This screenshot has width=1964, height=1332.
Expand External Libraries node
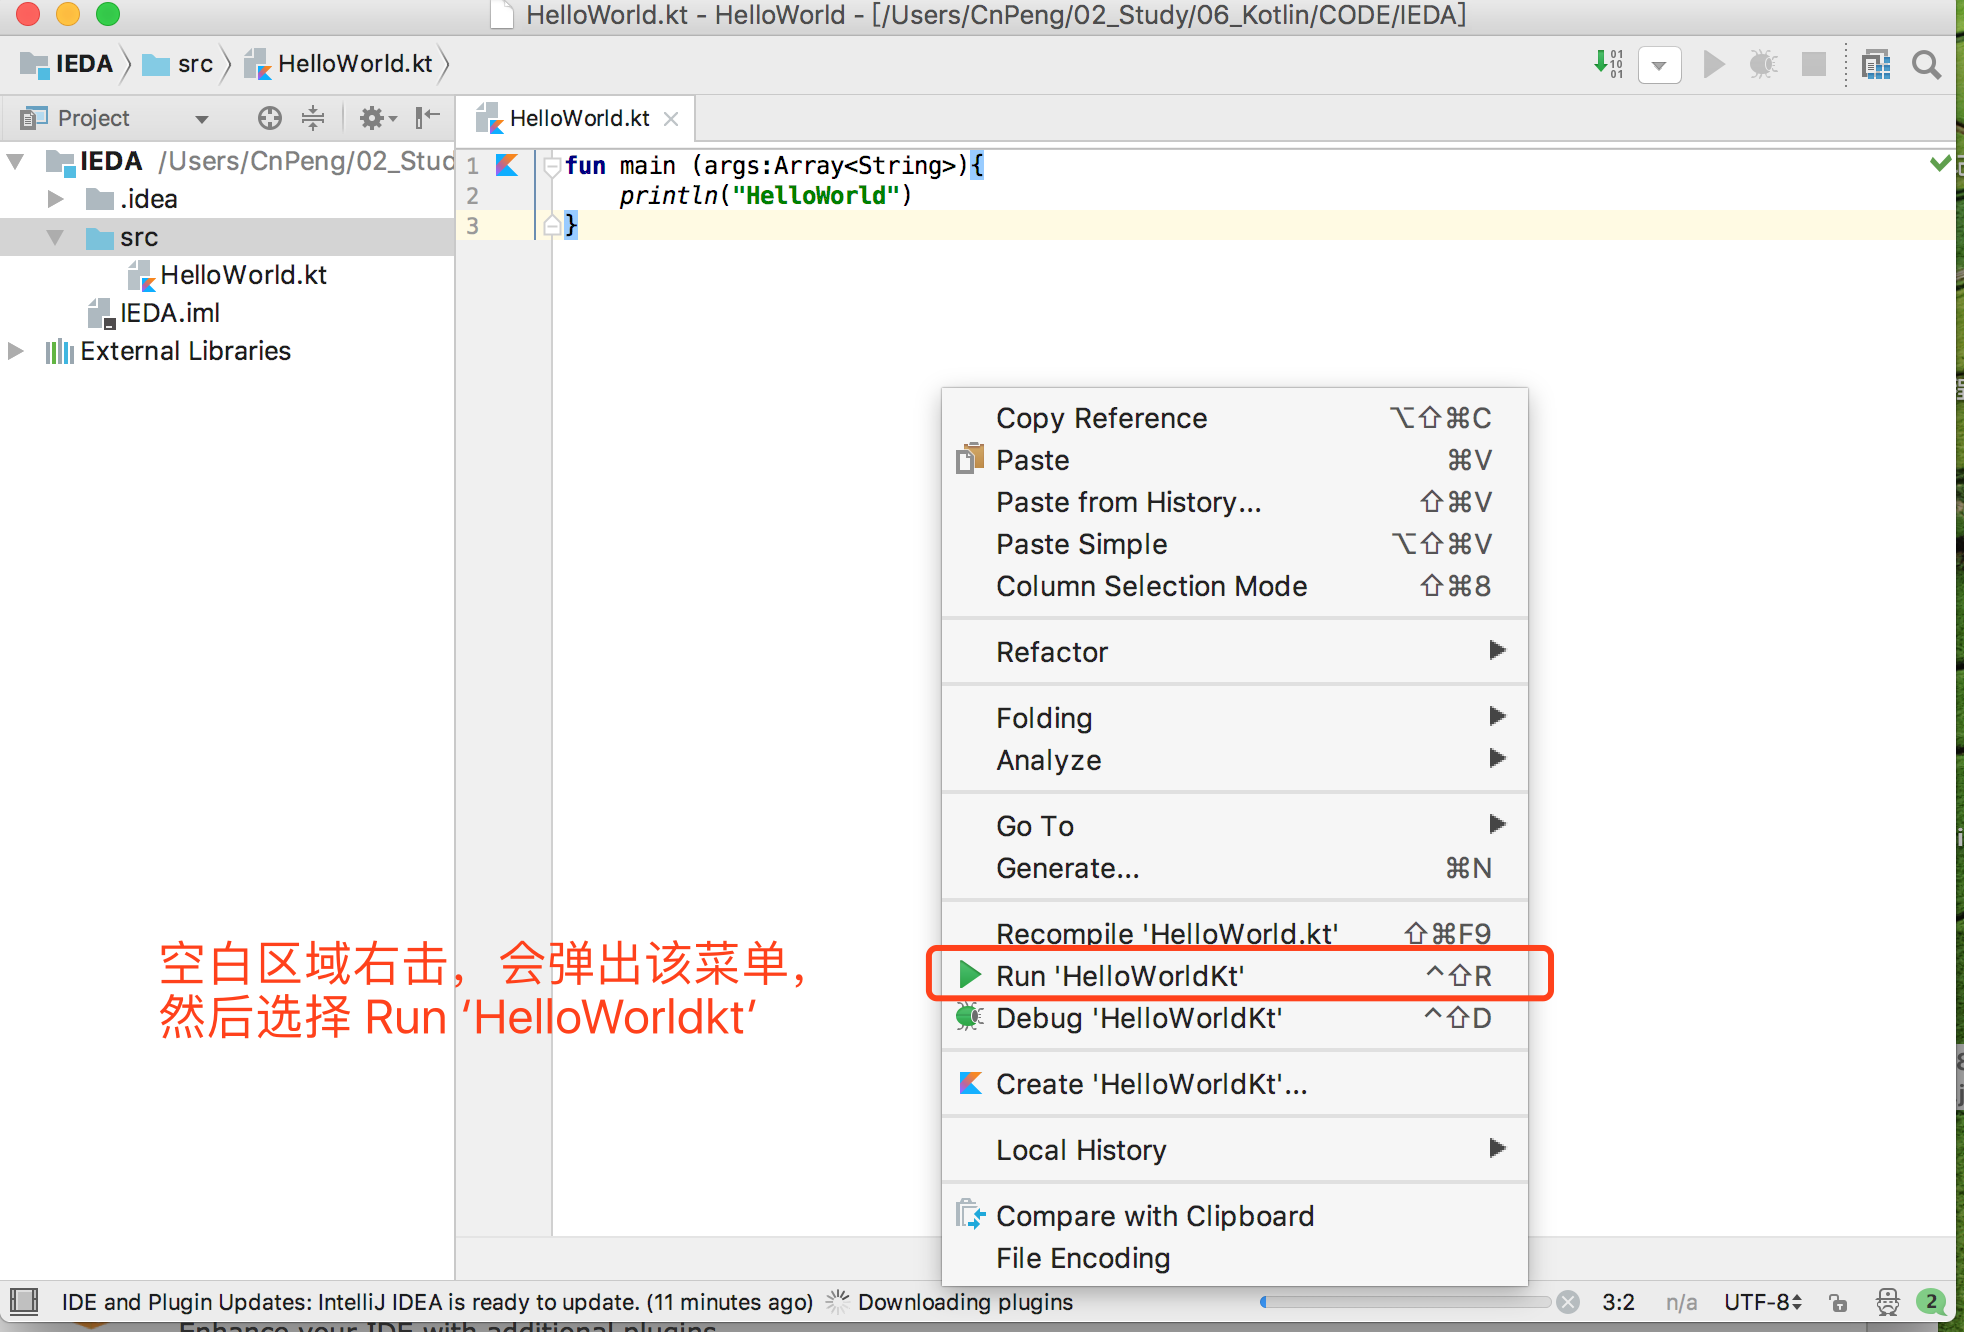pos(16,351)
